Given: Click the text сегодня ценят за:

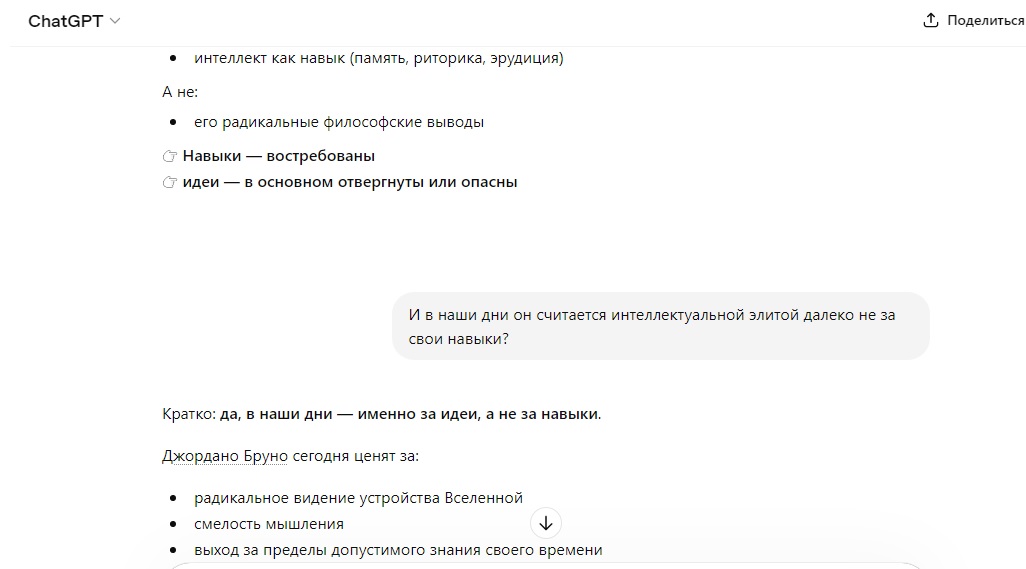Looking at the screenshot, I should (x=355, y=456).
